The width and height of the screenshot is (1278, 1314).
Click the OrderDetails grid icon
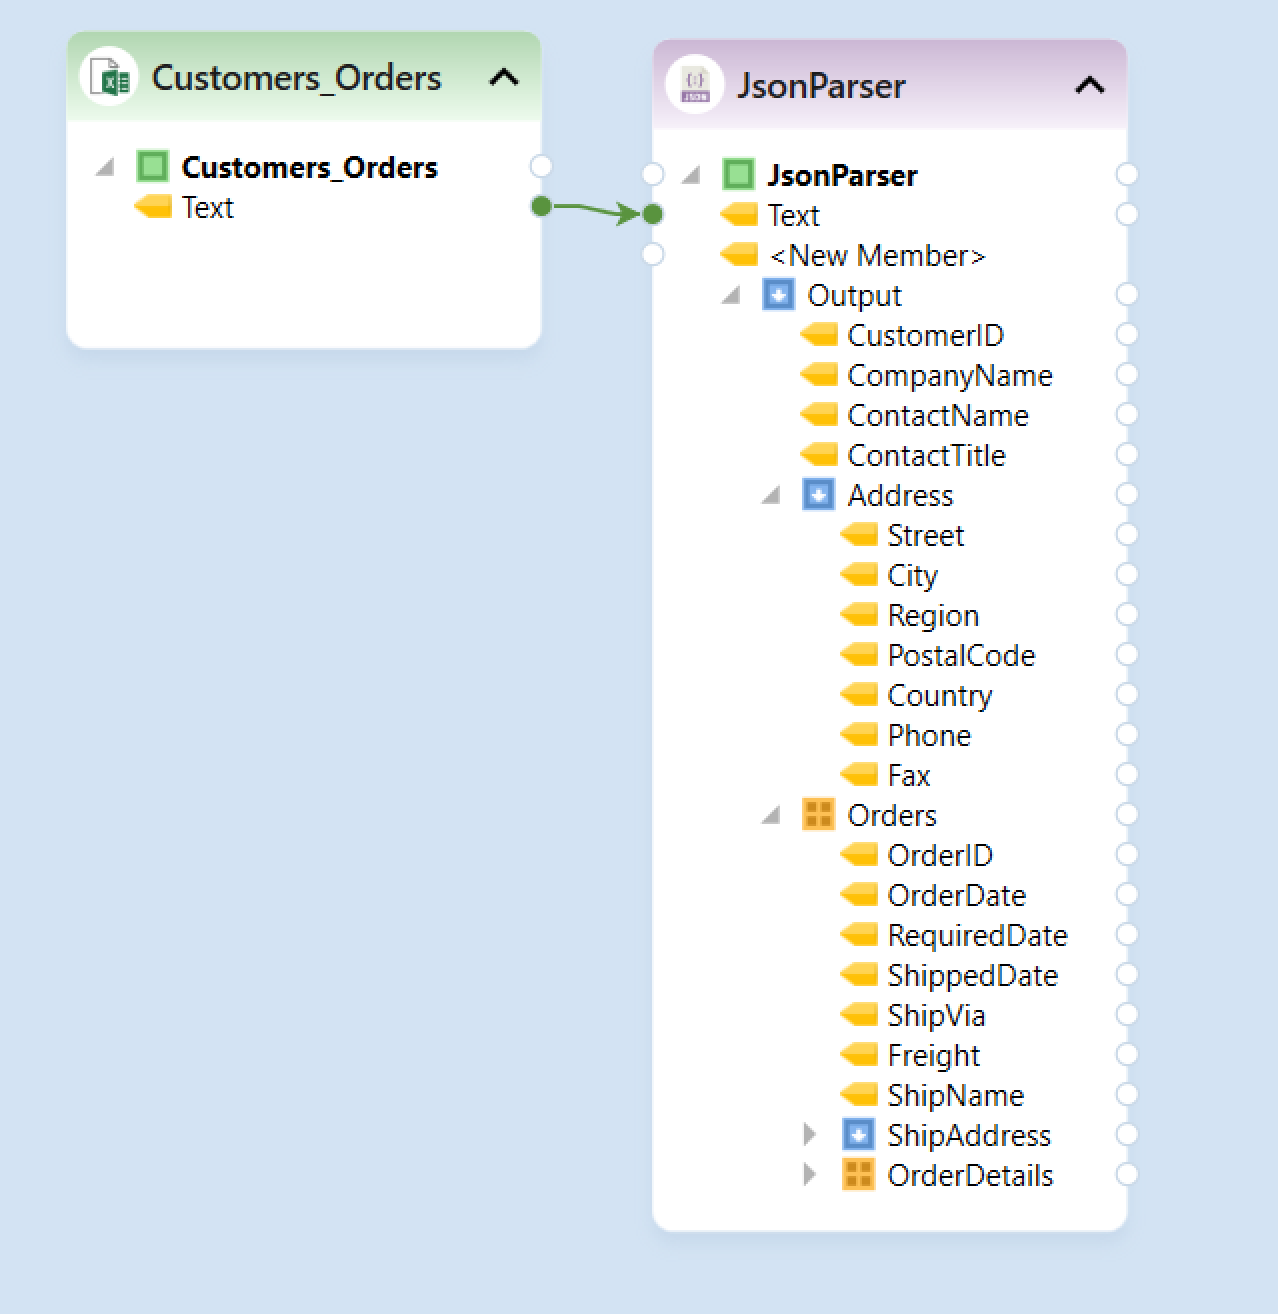[x=858, y=1175]
